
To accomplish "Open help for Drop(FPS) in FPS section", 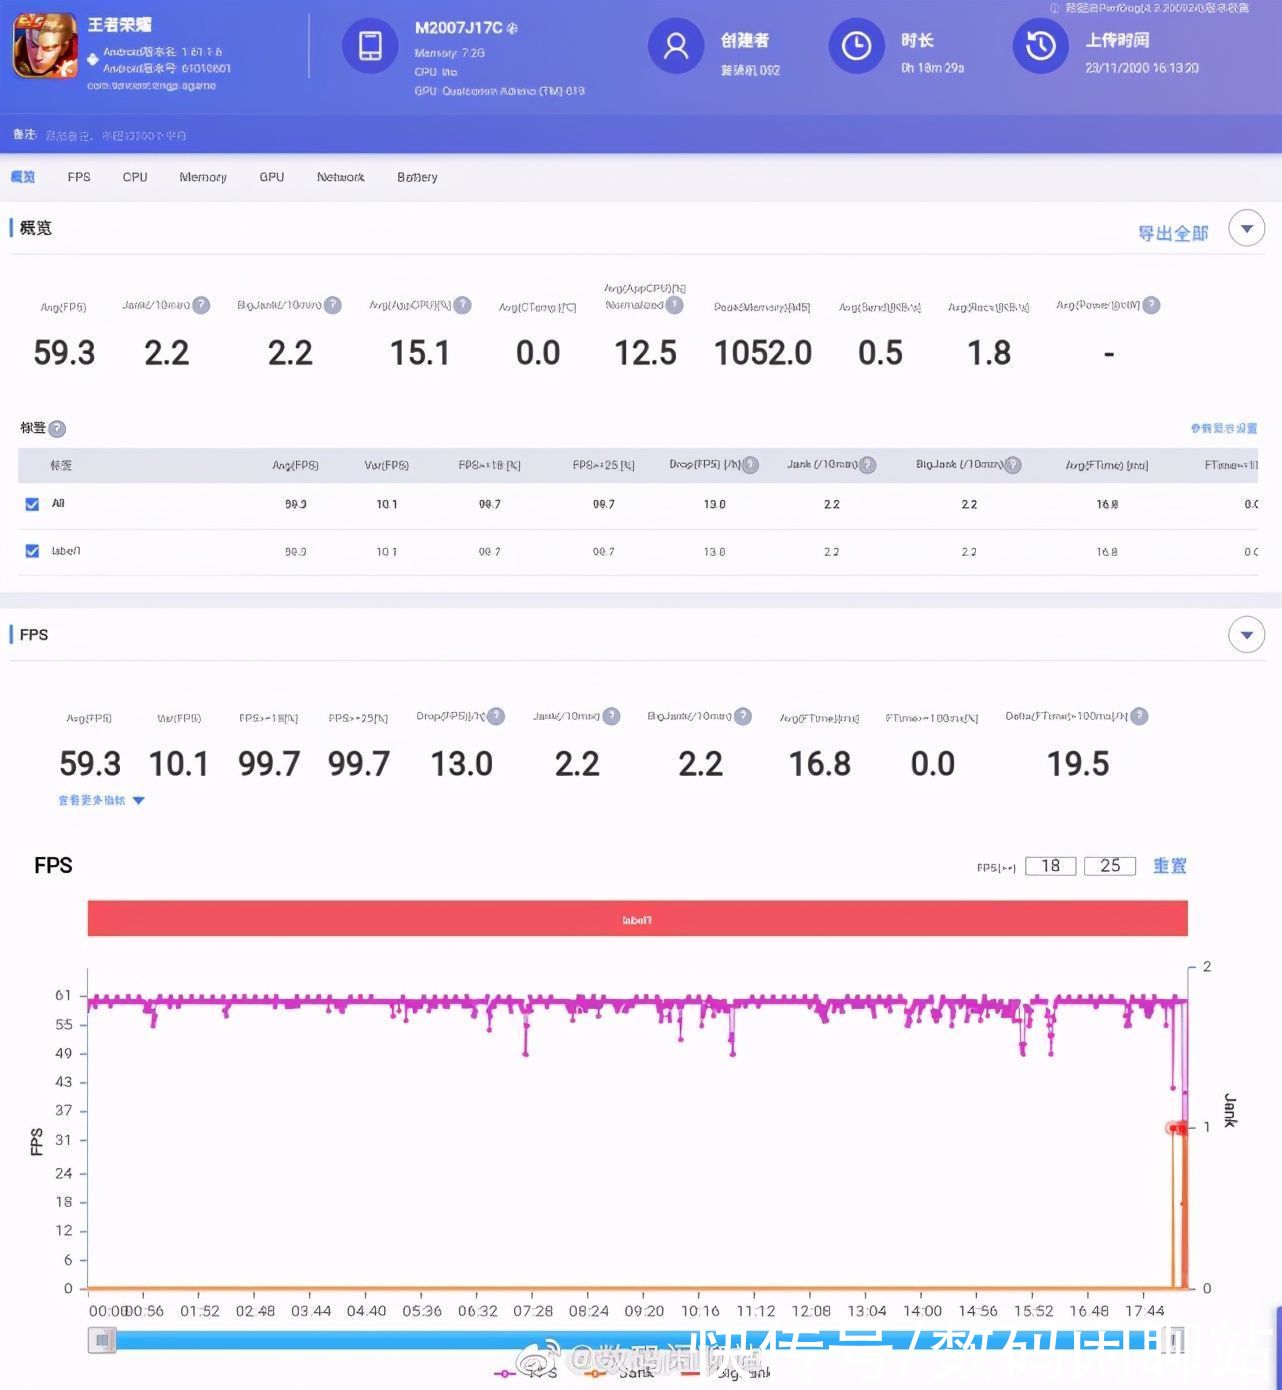I will [x=496, y=716].
